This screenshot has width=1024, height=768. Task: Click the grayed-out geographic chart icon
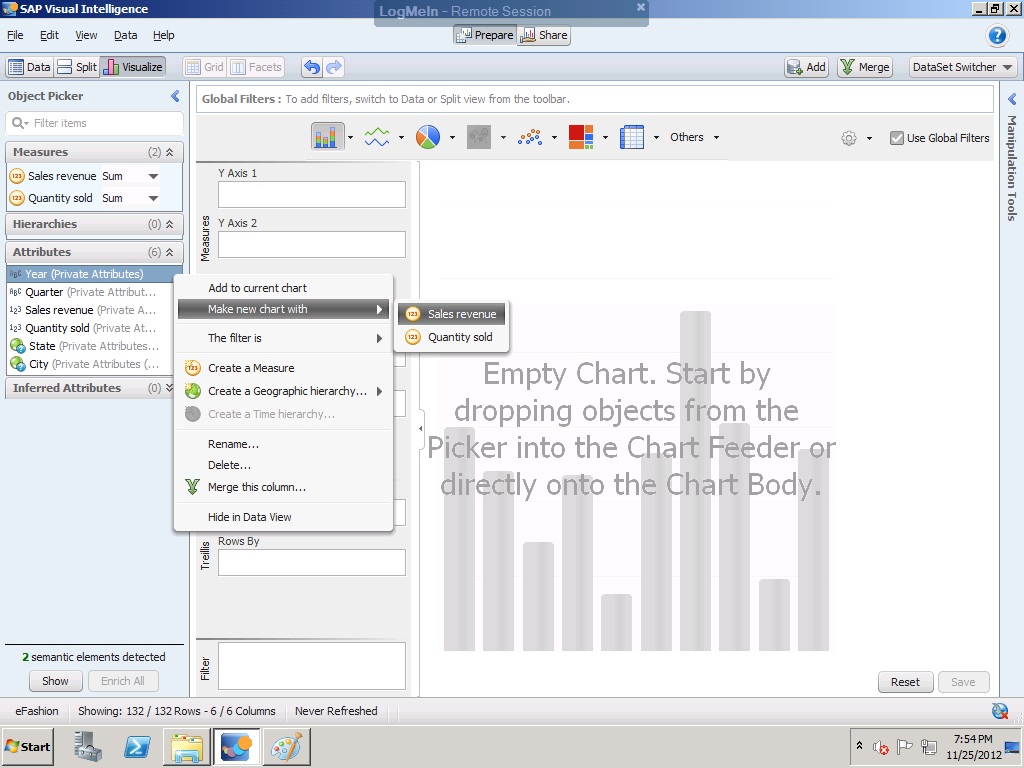(479, 137)
